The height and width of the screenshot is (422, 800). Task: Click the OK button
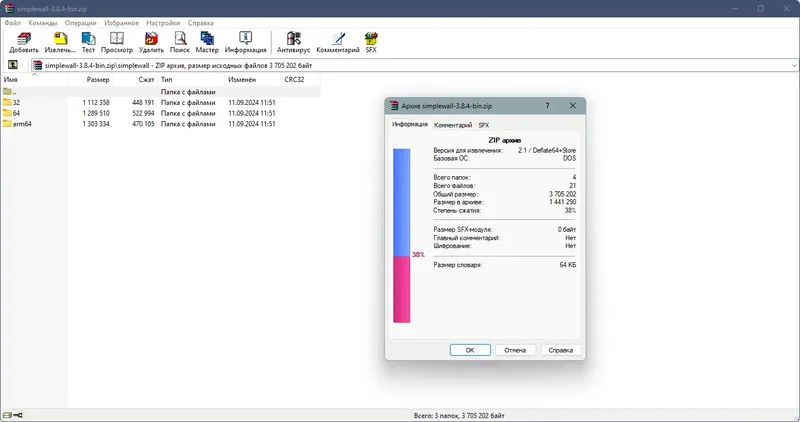pyautogui.click(x=470, y=350)
